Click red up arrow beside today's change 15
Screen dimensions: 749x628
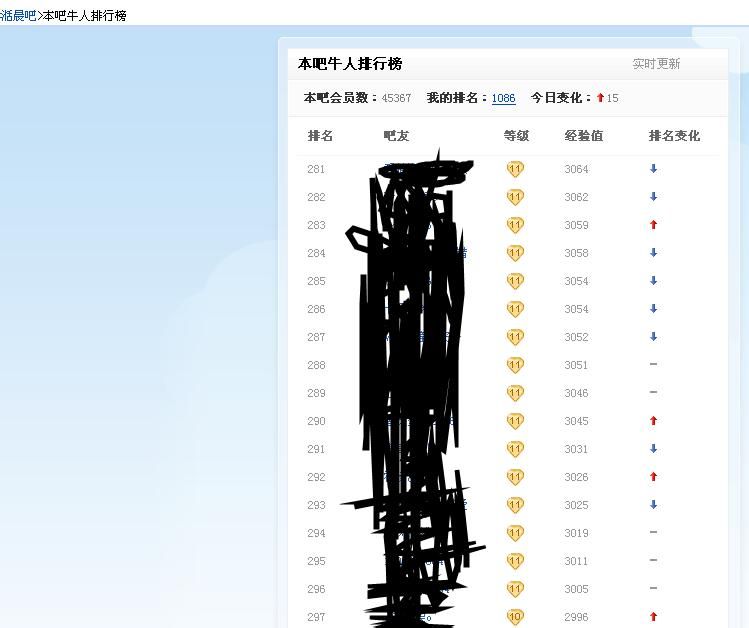tap(600, 98)
